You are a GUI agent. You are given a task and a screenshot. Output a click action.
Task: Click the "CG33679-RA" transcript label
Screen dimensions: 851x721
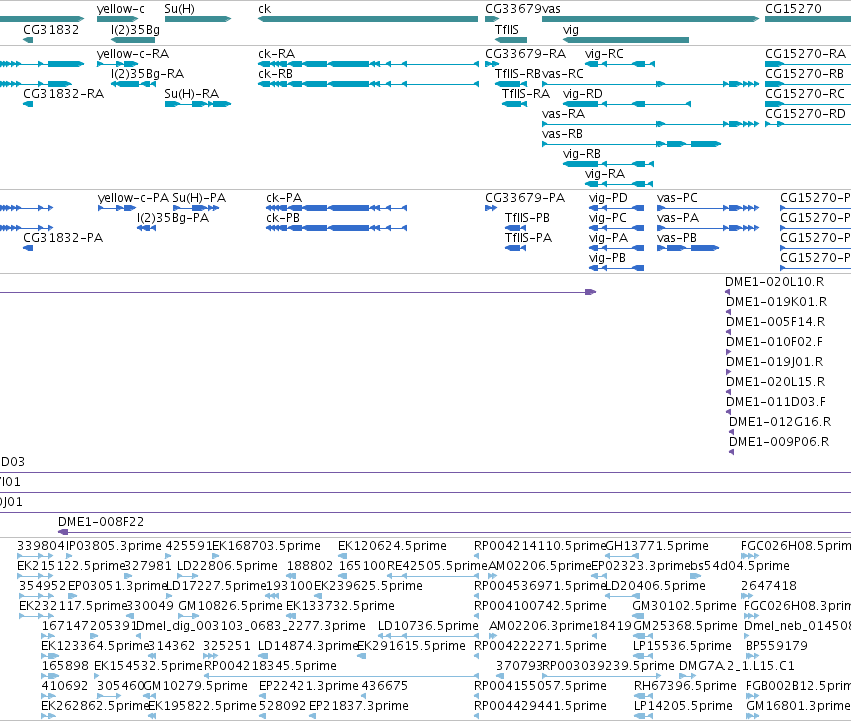point(525,54)
